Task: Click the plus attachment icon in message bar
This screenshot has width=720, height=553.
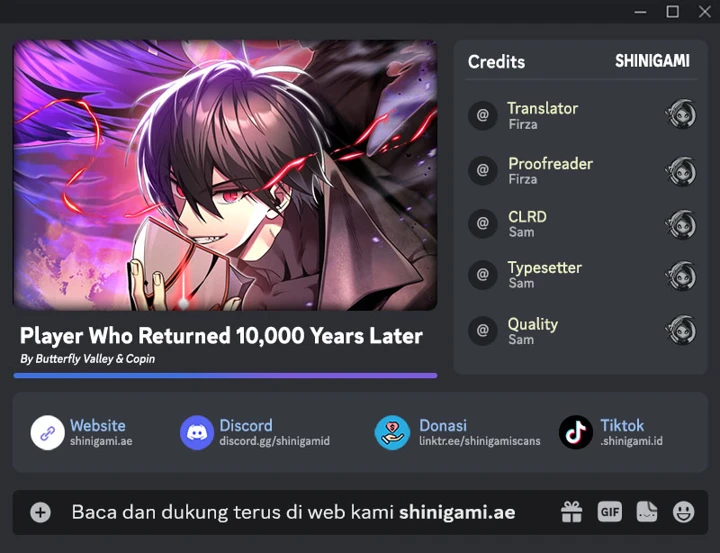Action: 40,512
